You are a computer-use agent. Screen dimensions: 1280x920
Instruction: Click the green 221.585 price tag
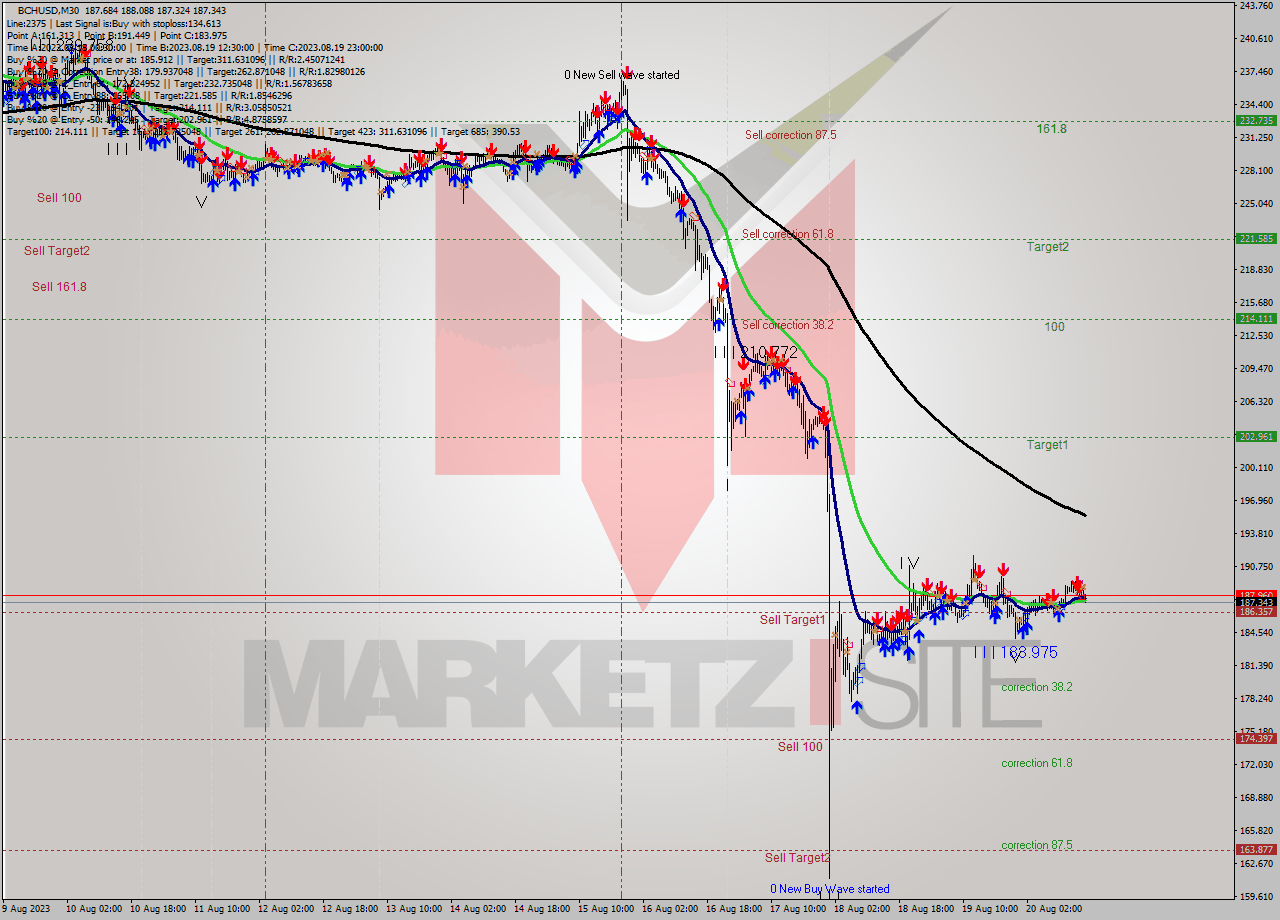click(x=1257, y=238)
